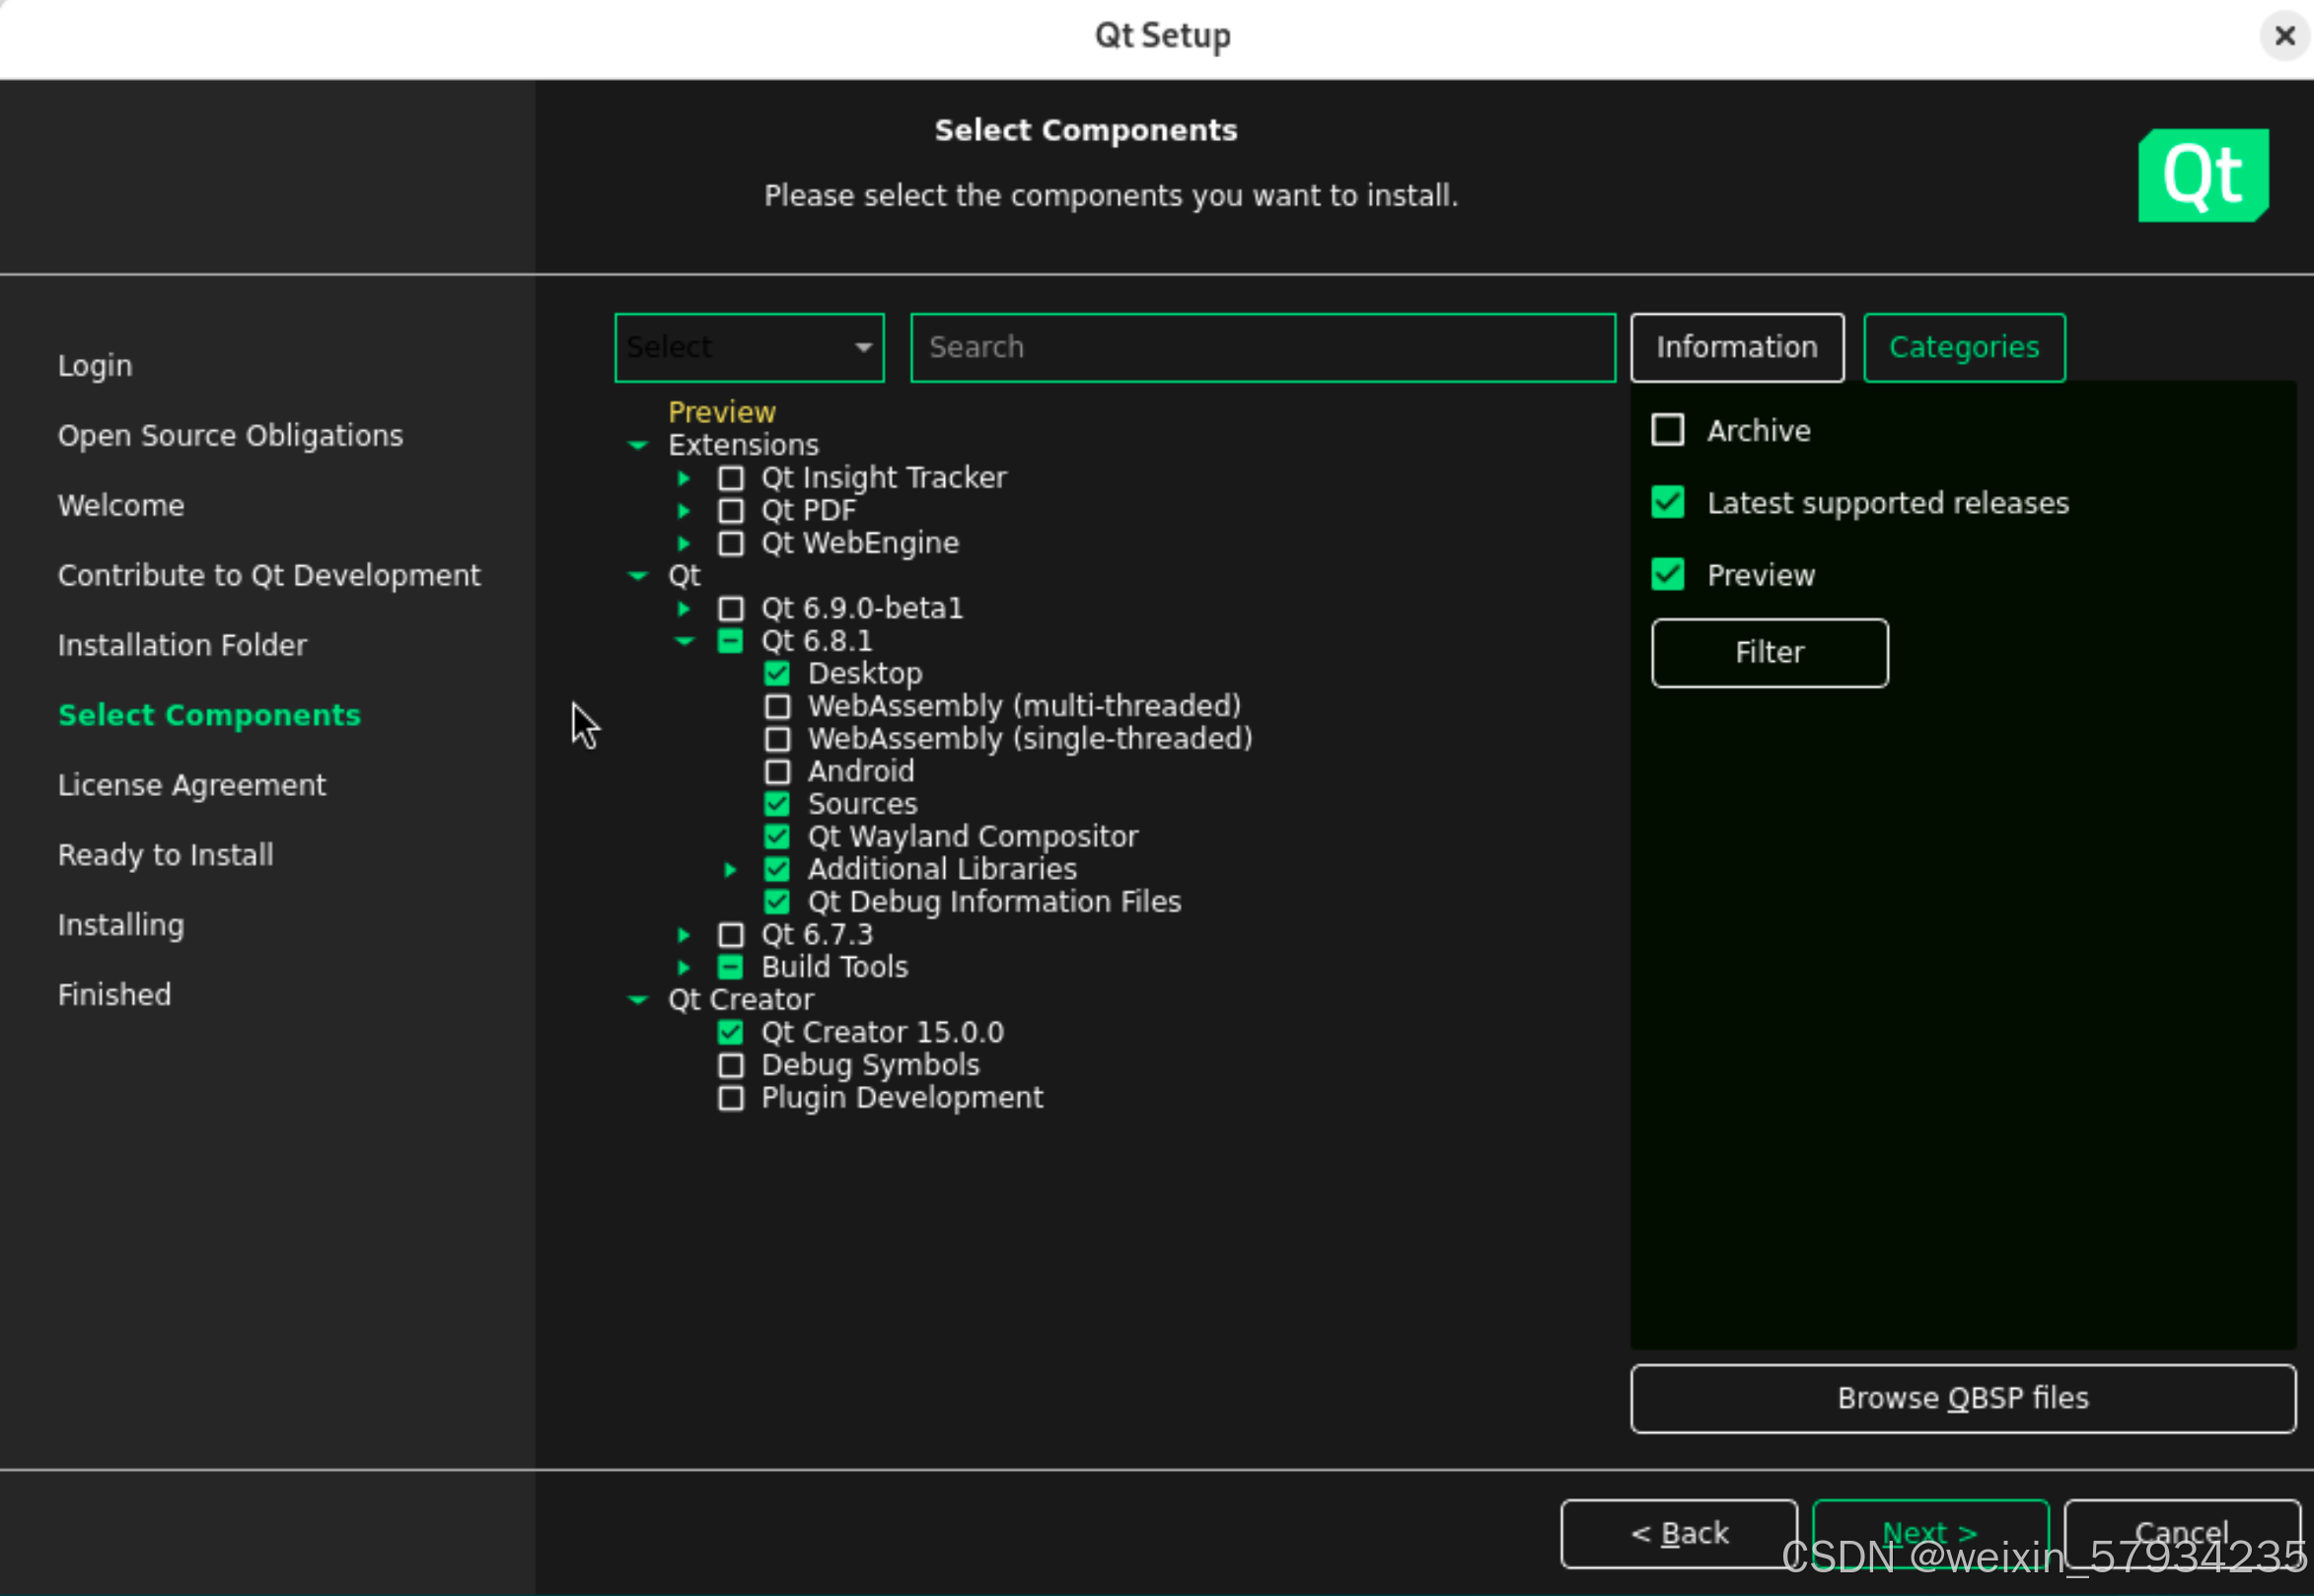
Task: Click in the Search field
Action: (1262, 348)
